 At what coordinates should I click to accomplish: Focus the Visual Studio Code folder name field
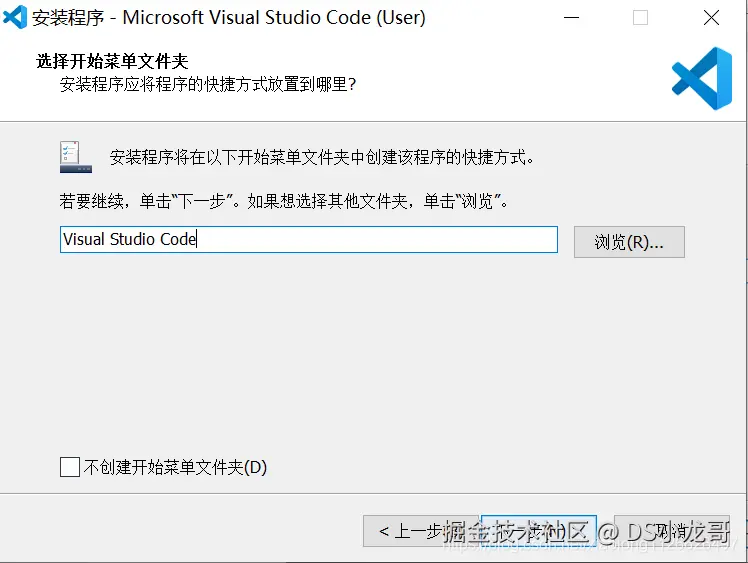[x=308, y=240]
